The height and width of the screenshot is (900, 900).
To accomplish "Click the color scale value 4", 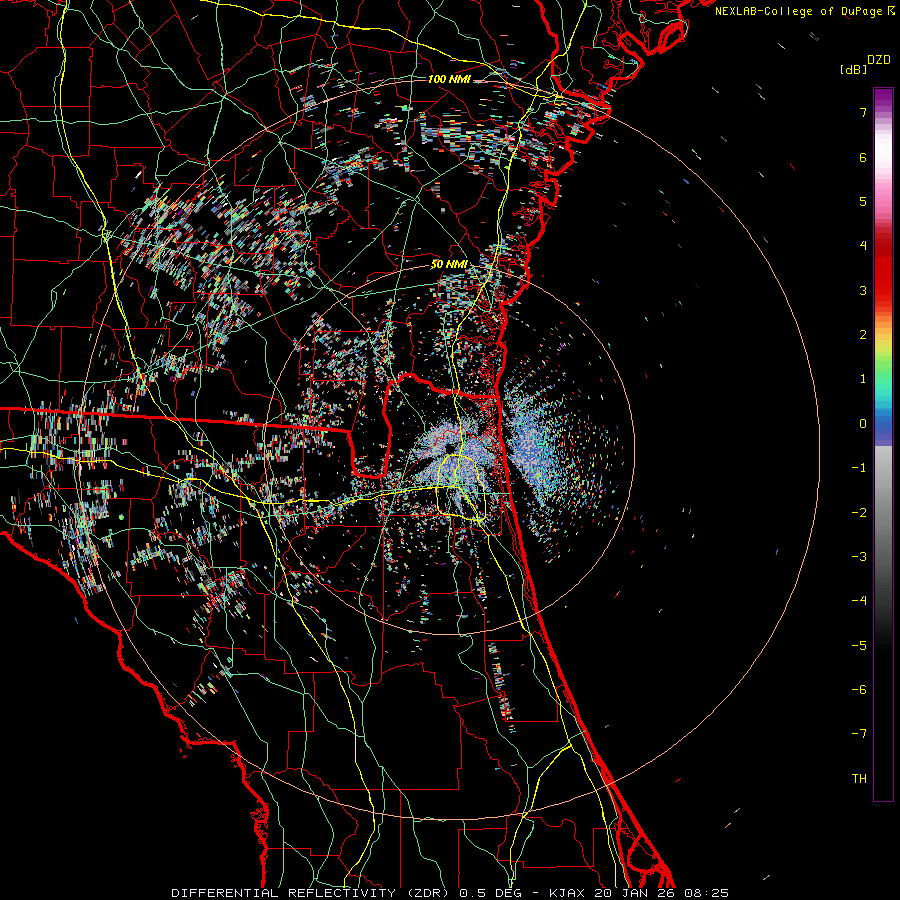I will (863, 246).
